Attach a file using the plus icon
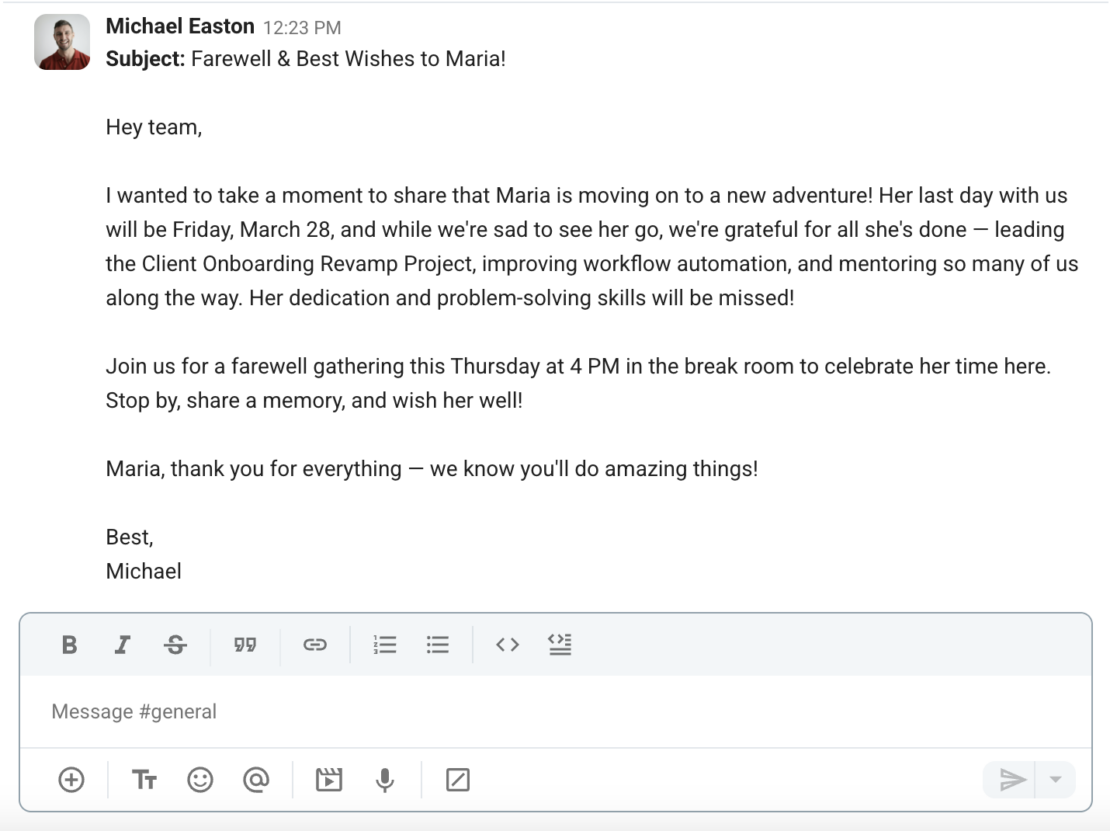This screenshot has width=1110, height=831. [70, 780]
